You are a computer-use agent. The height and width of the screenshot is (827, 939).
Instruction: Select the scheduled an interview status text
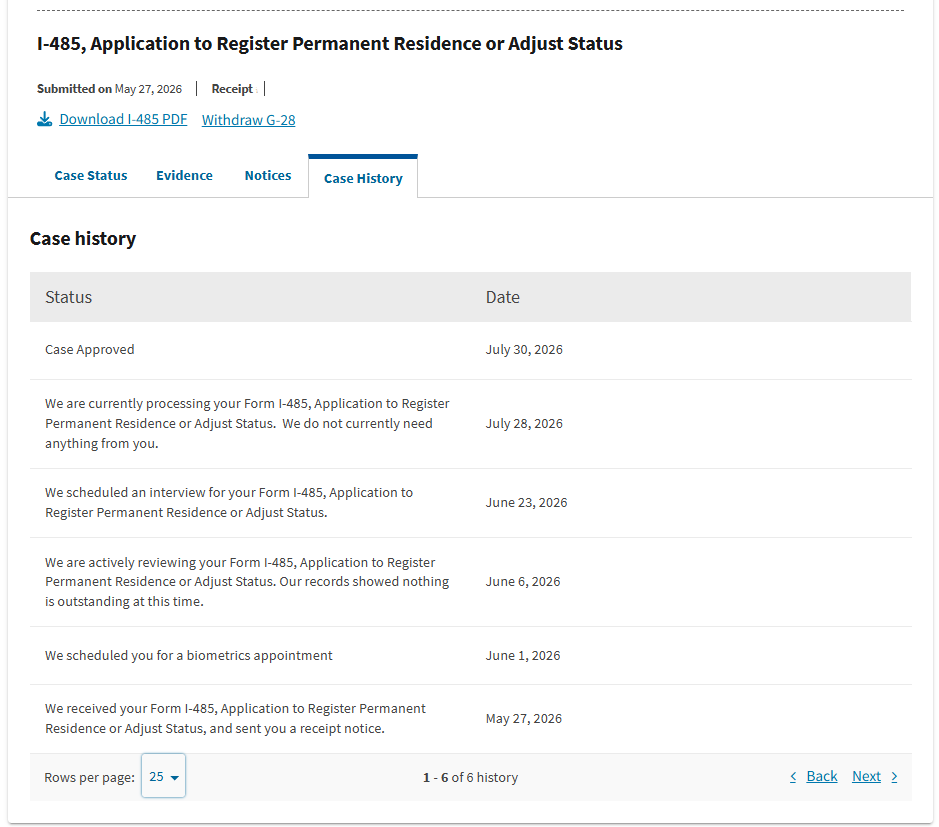(x=229, y=502)
